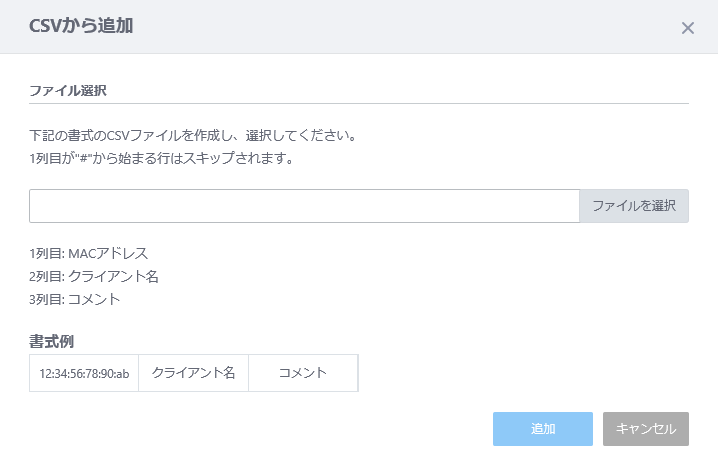The height and width of the screenshot is (465, 718).
Task: Click the 書式例 heading
Action: (x=52, y=341)
